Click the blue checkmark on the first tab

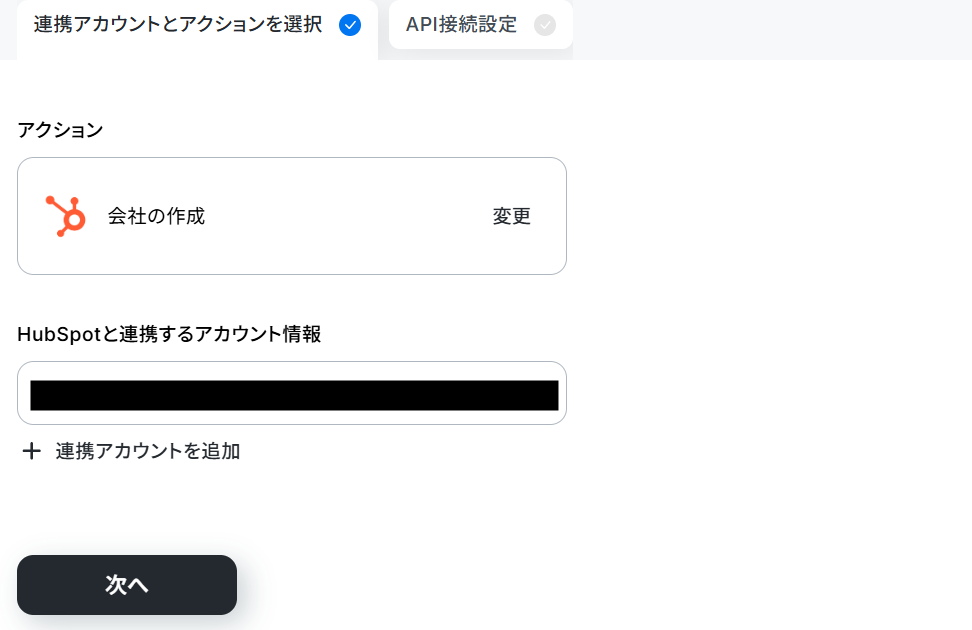click(350, 25)
